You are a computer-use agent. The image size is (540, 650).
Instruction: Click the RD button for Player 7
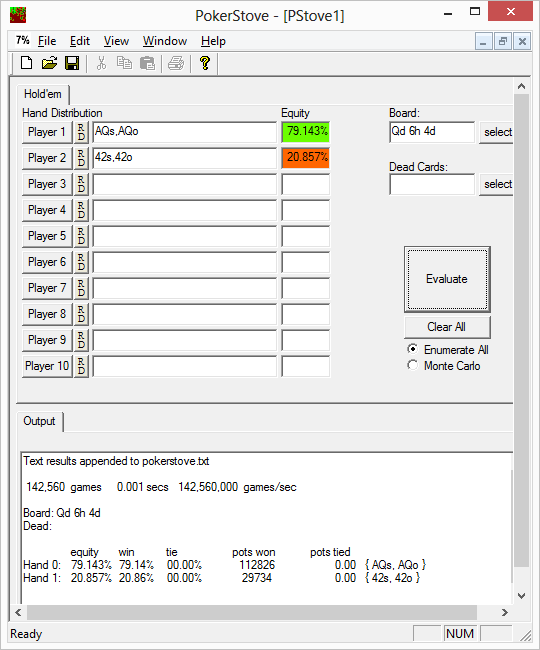[81, 288]
